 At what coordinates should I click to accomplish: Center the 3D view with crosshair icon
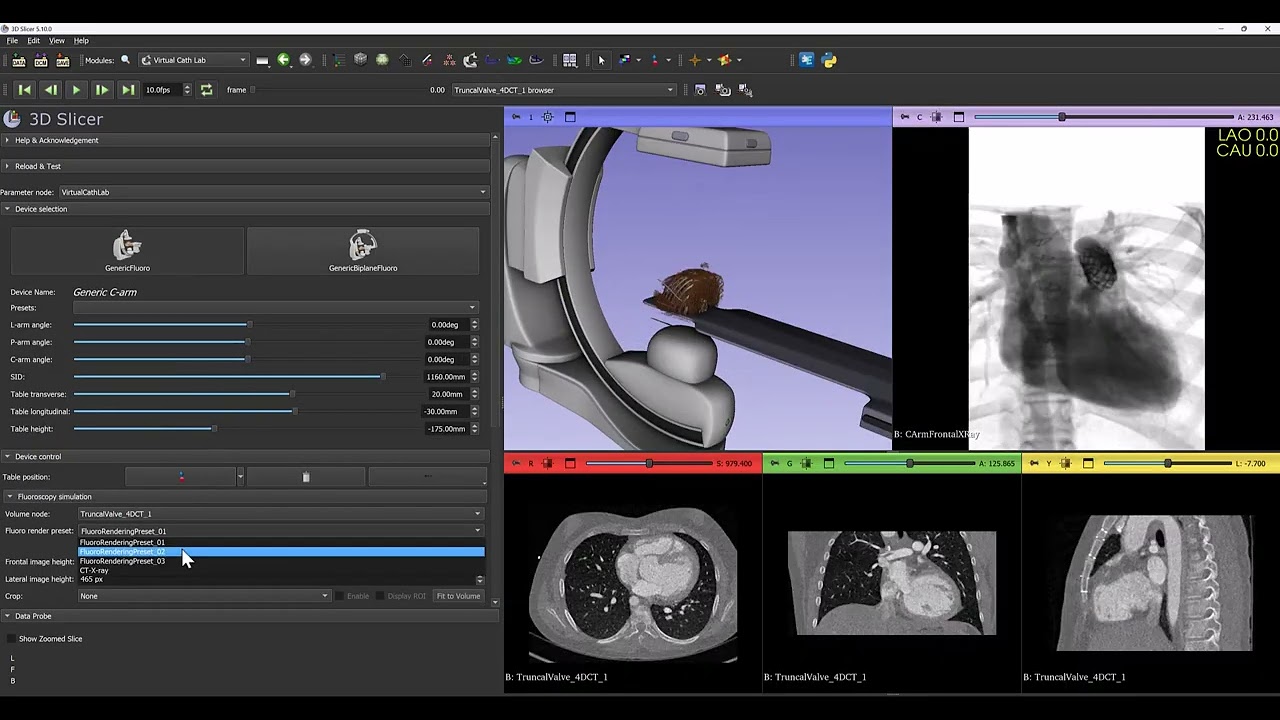[548, 117]
